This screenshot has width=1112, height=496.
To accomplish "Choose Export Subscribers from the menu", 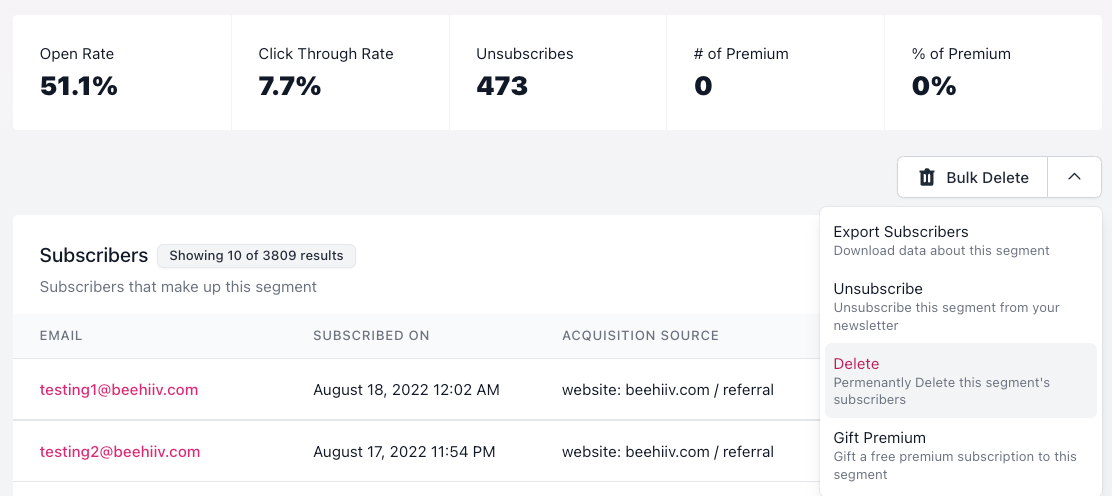I will (x=961, y=241).
